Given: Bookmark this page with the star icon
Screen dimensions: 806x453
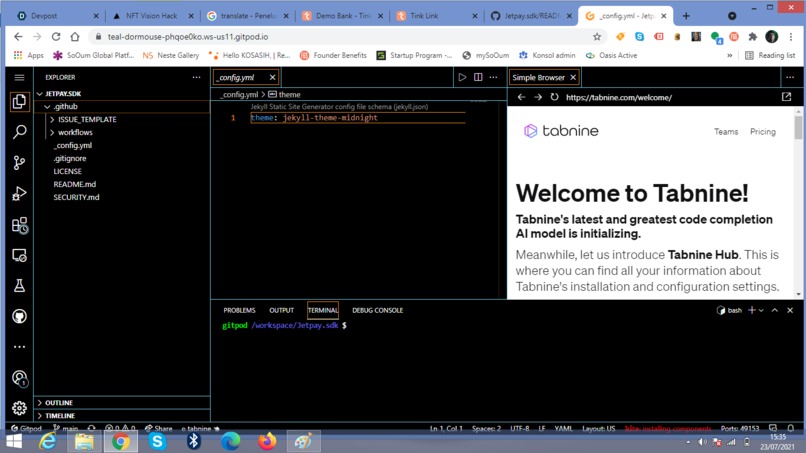Looking at the screenshot, I should pos(597,37).
